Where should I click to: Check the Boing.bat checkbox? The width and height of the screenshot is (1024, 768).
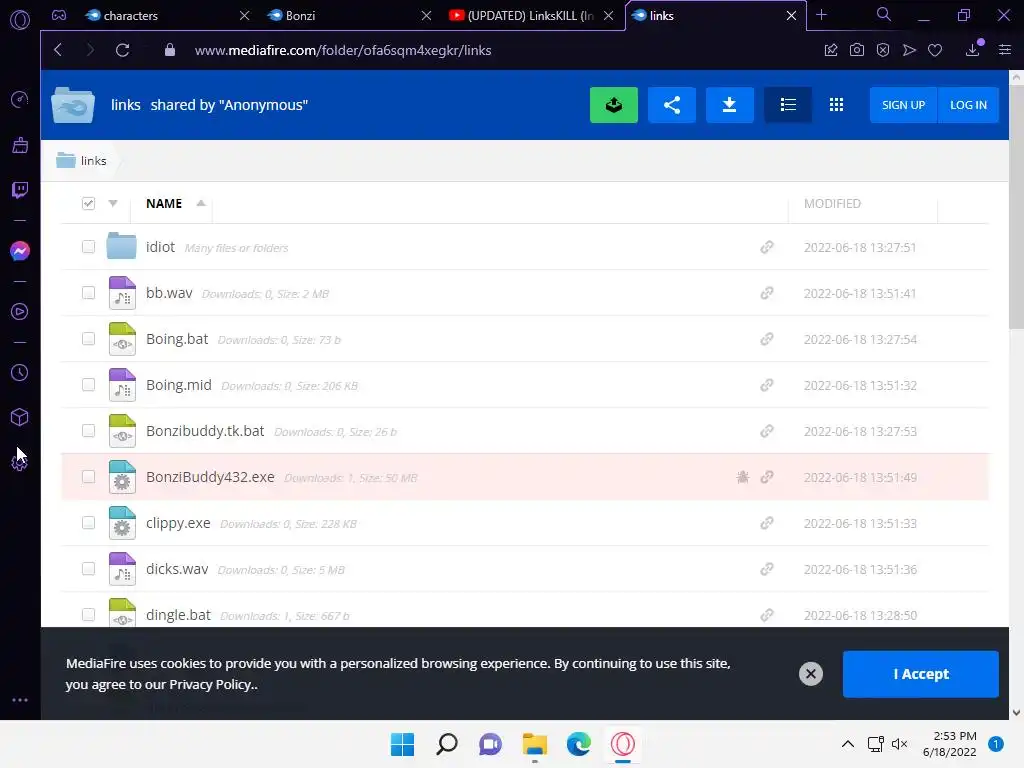88,338
